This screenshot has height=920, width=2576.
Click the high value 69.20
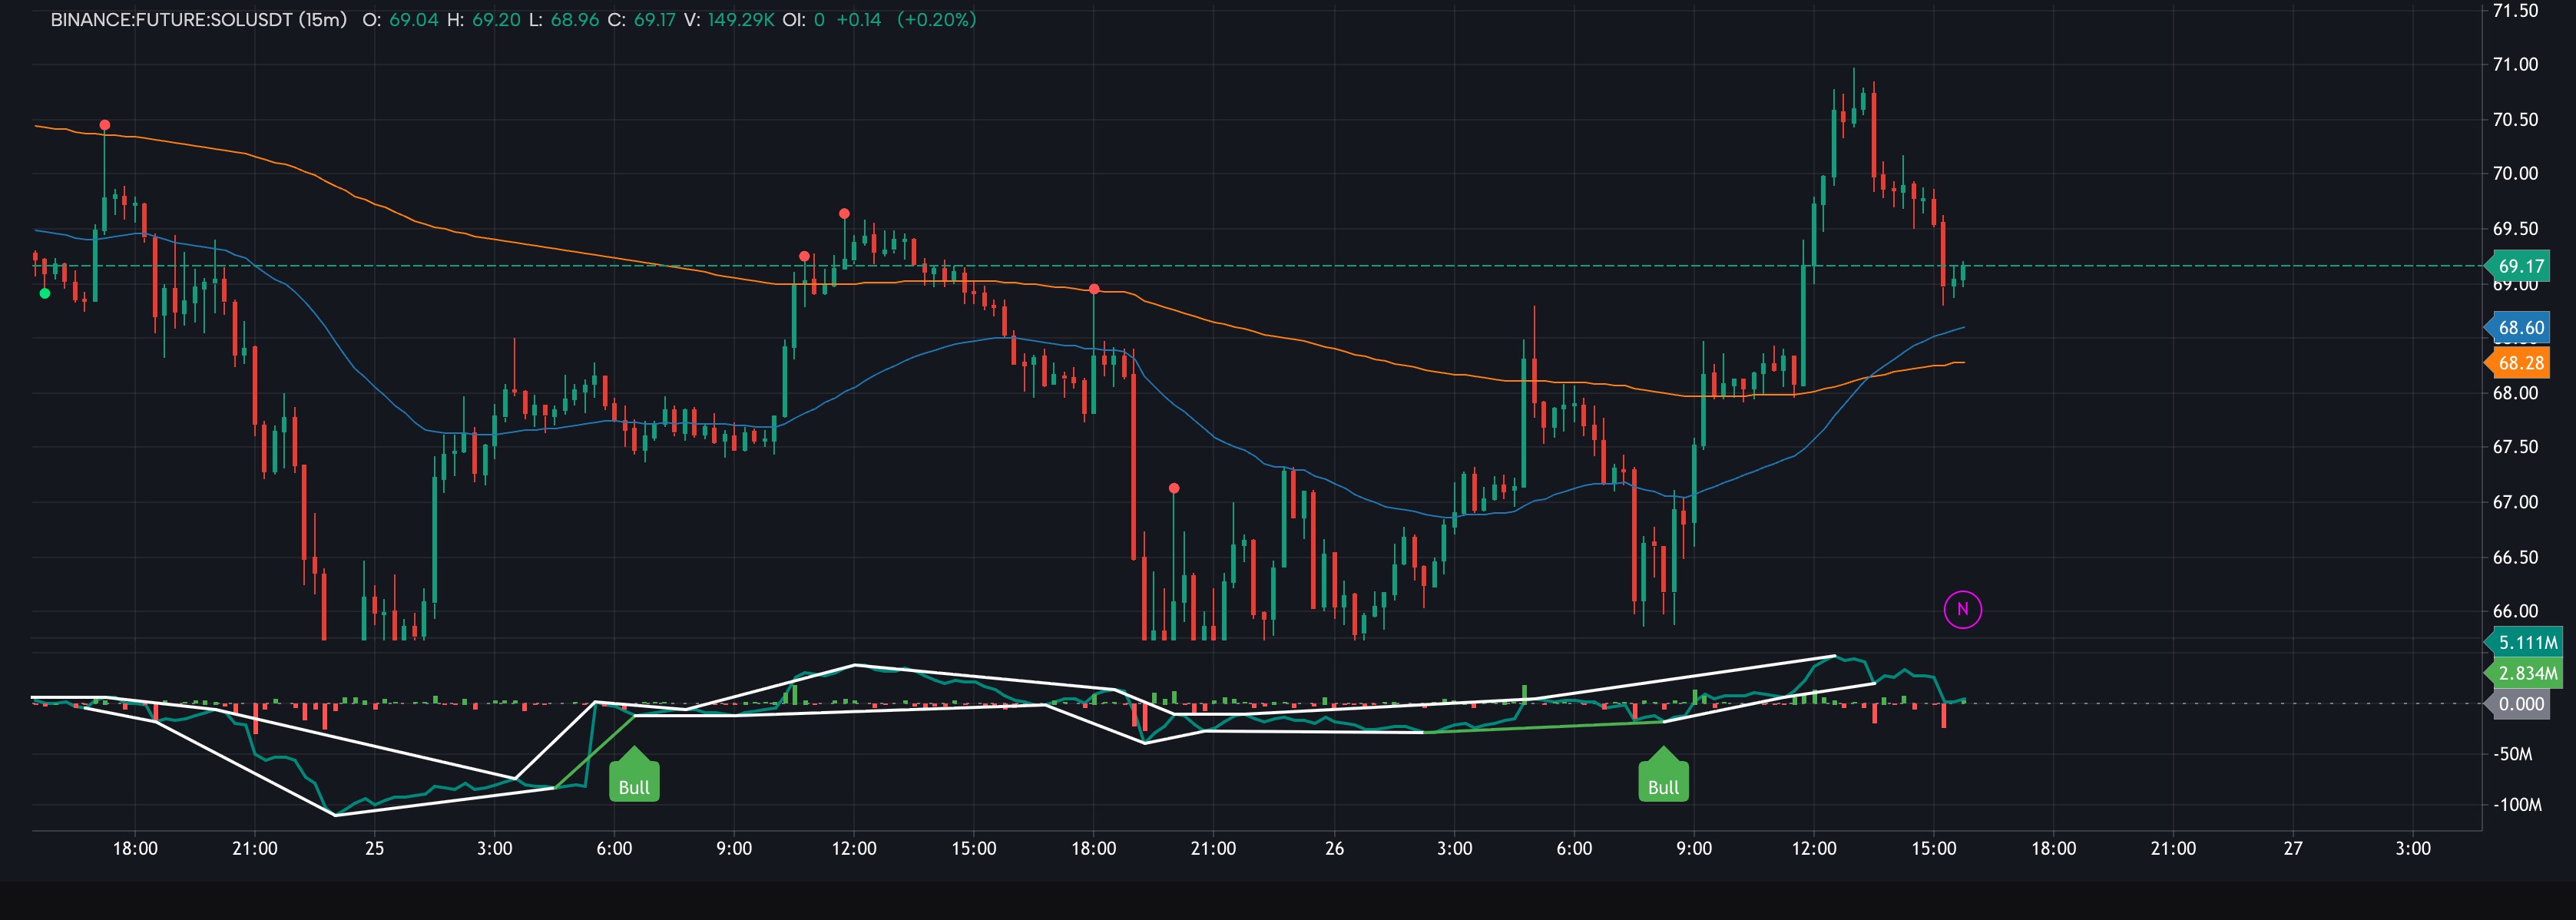pyautogui.click(x=496, y=20)
